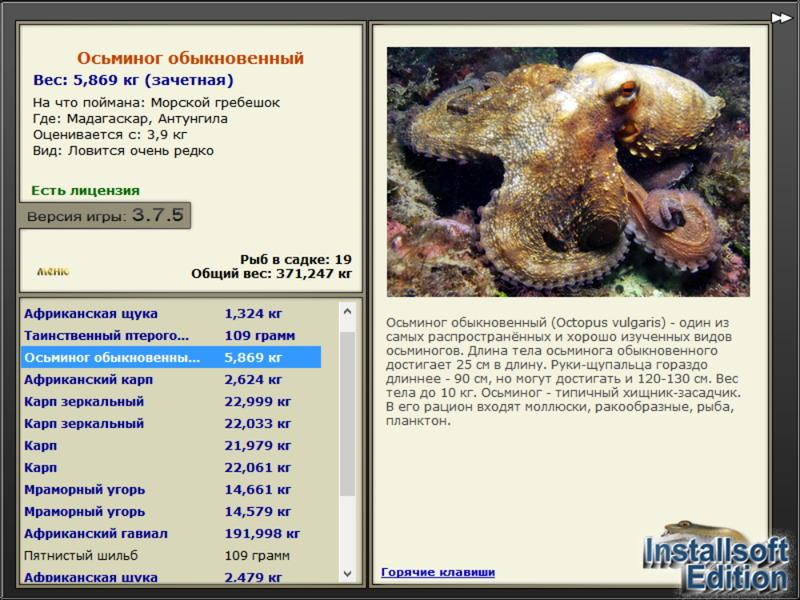Select the Карп 22,061 кг row

pyautogui.click(x=171, y=467)
